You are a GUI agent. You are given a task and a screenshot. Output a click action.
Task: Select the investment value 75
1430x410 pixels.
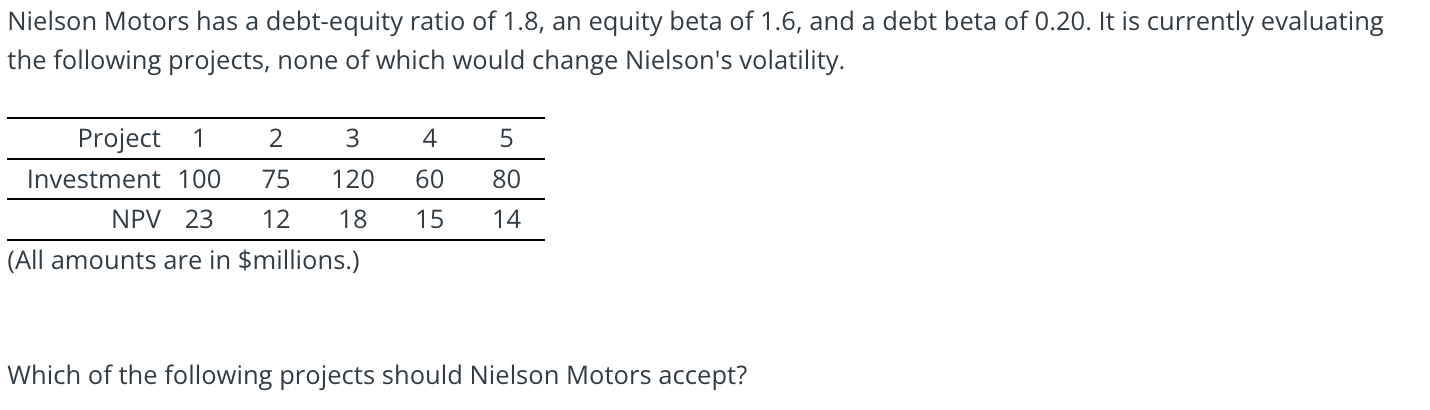pyautogui.click(x=276, y=179)
